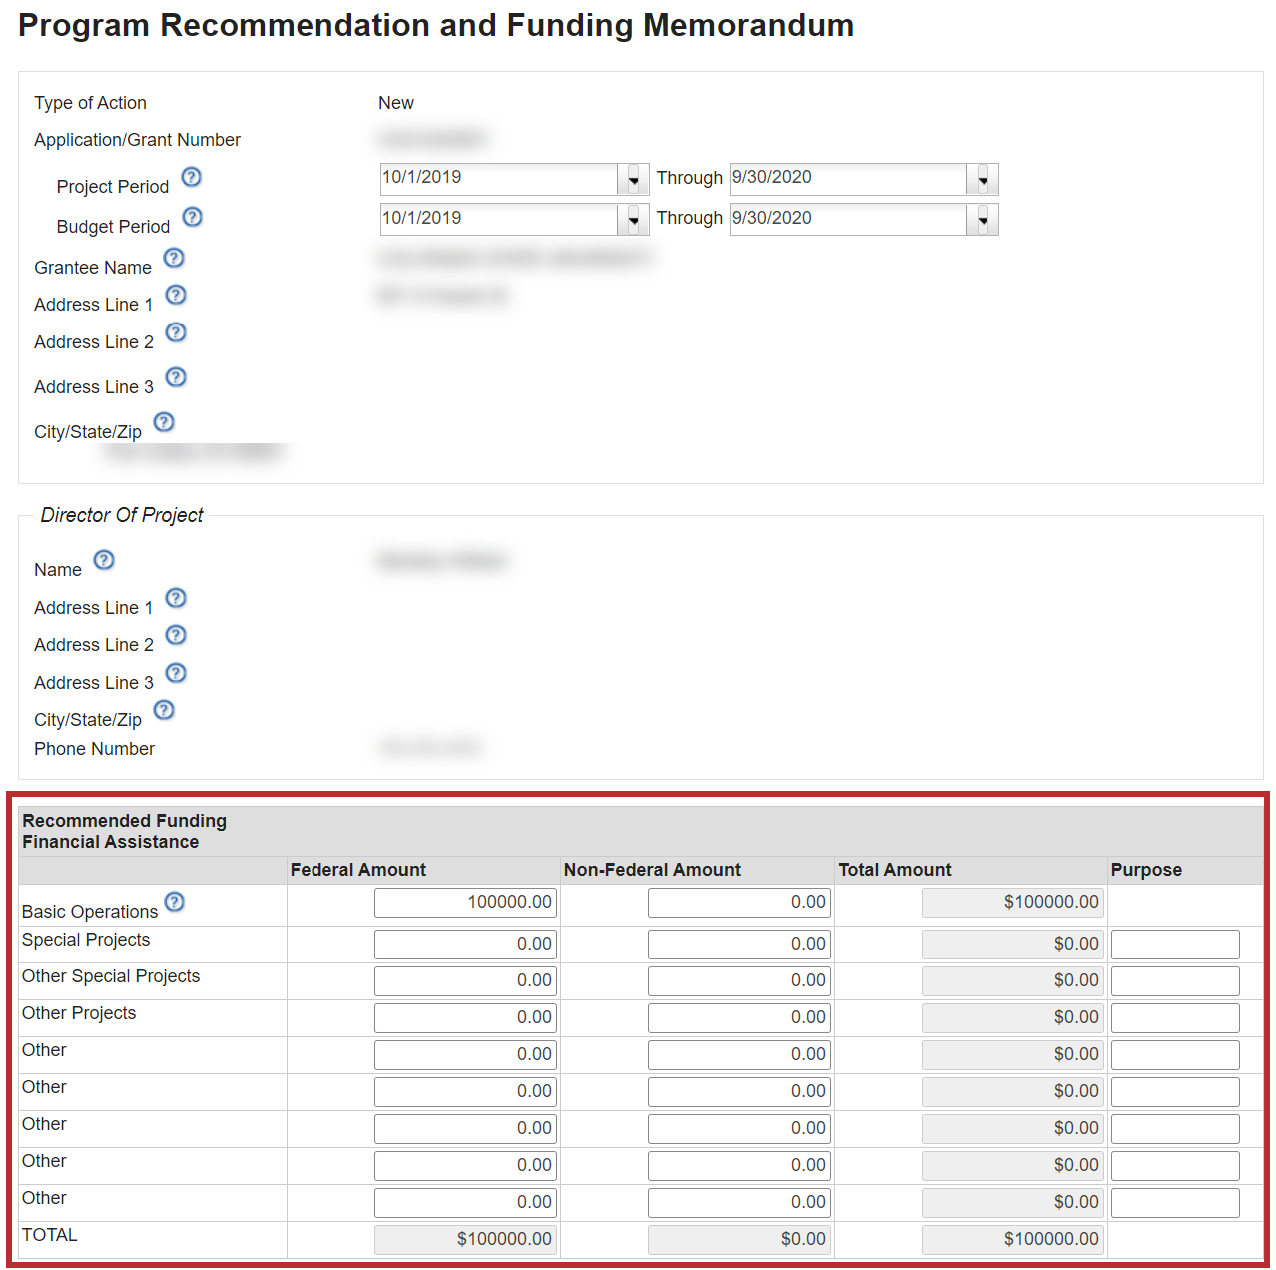Click help icon for Director Address Line 3
The width and height of the screenshot is (1276, 1270).
(176, 673)
